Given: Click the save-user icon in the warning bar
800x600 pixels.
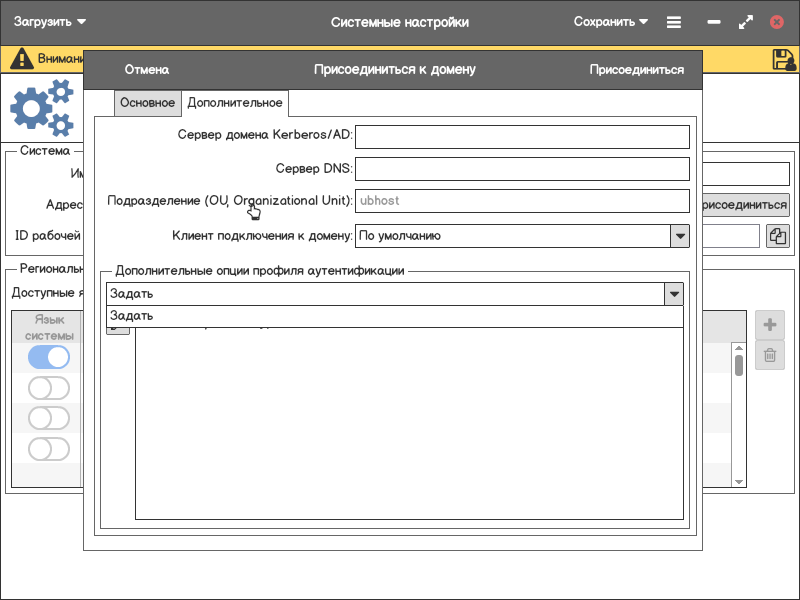Looking at the screenshot, I should pyautogui.click(x=784, y=59).
